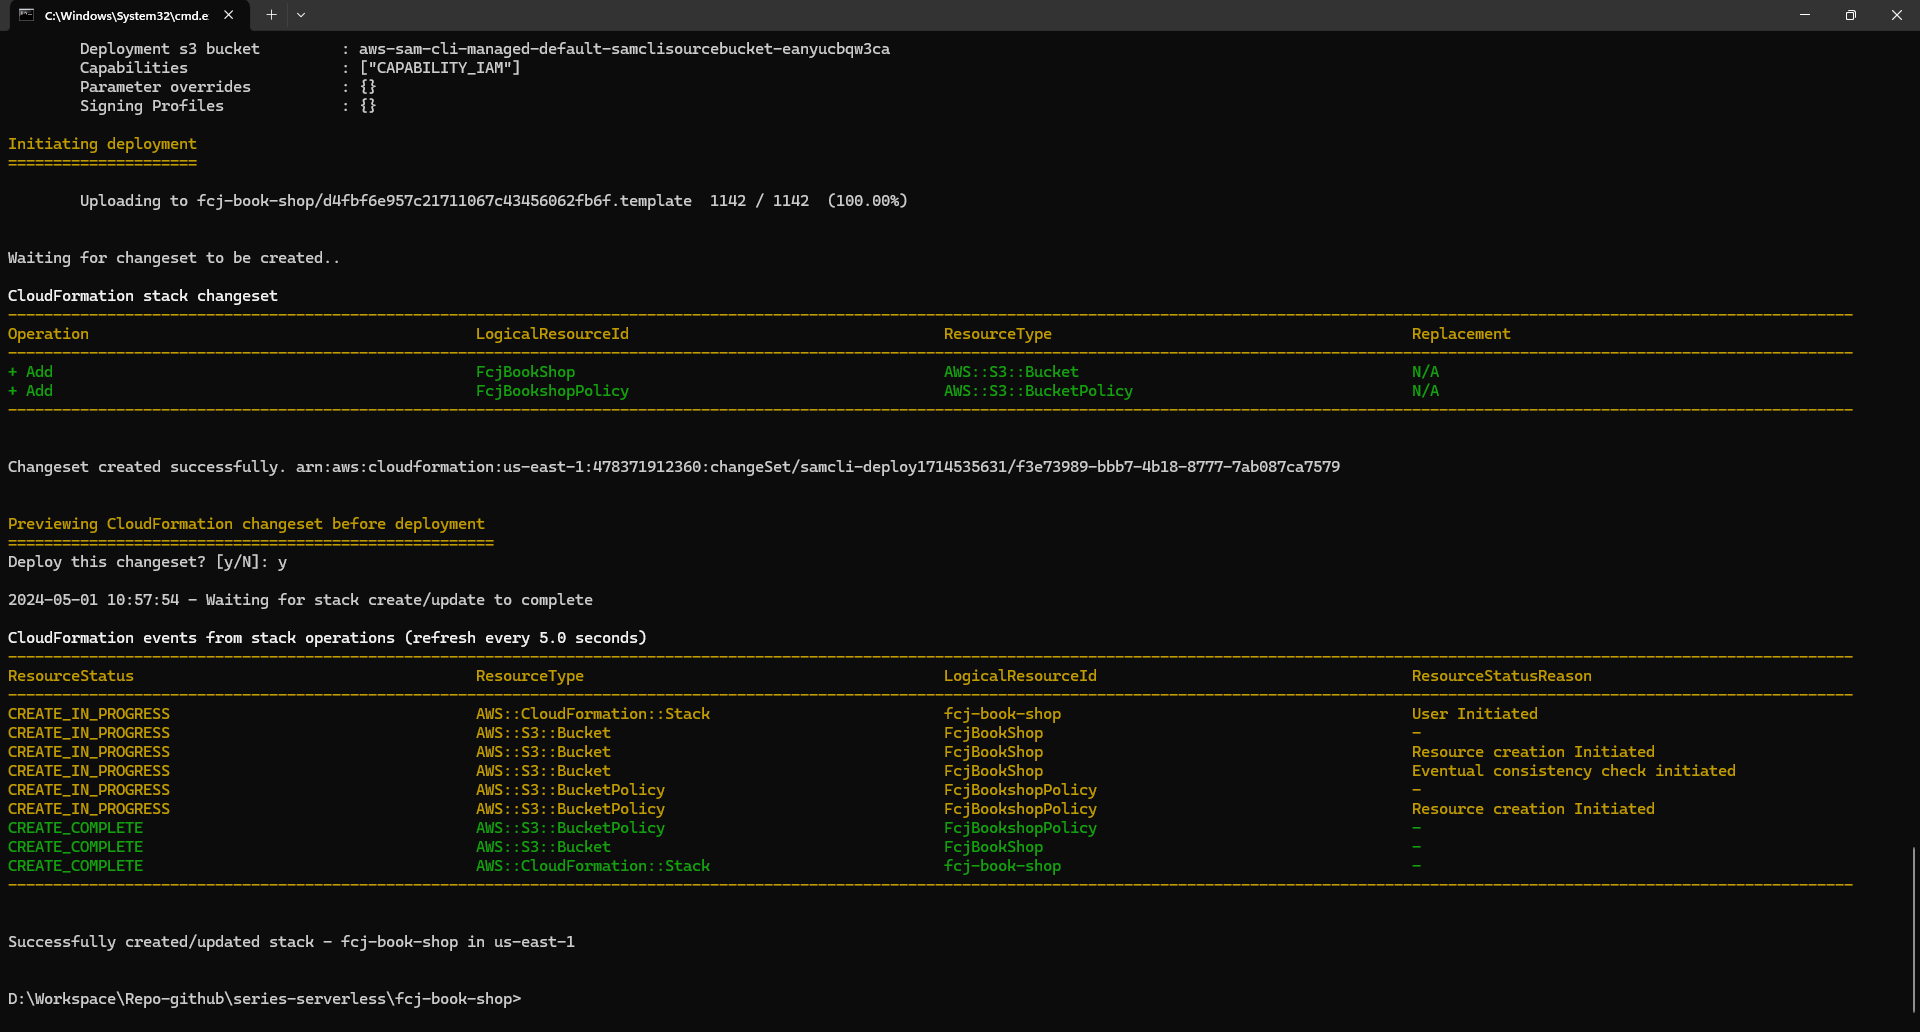Image resolution: width=1920 pixels, height=1032 pixels.
Task: Click CREATE_COMPLETE for CloudFormation Stack row
Action: tap(75, 866)
